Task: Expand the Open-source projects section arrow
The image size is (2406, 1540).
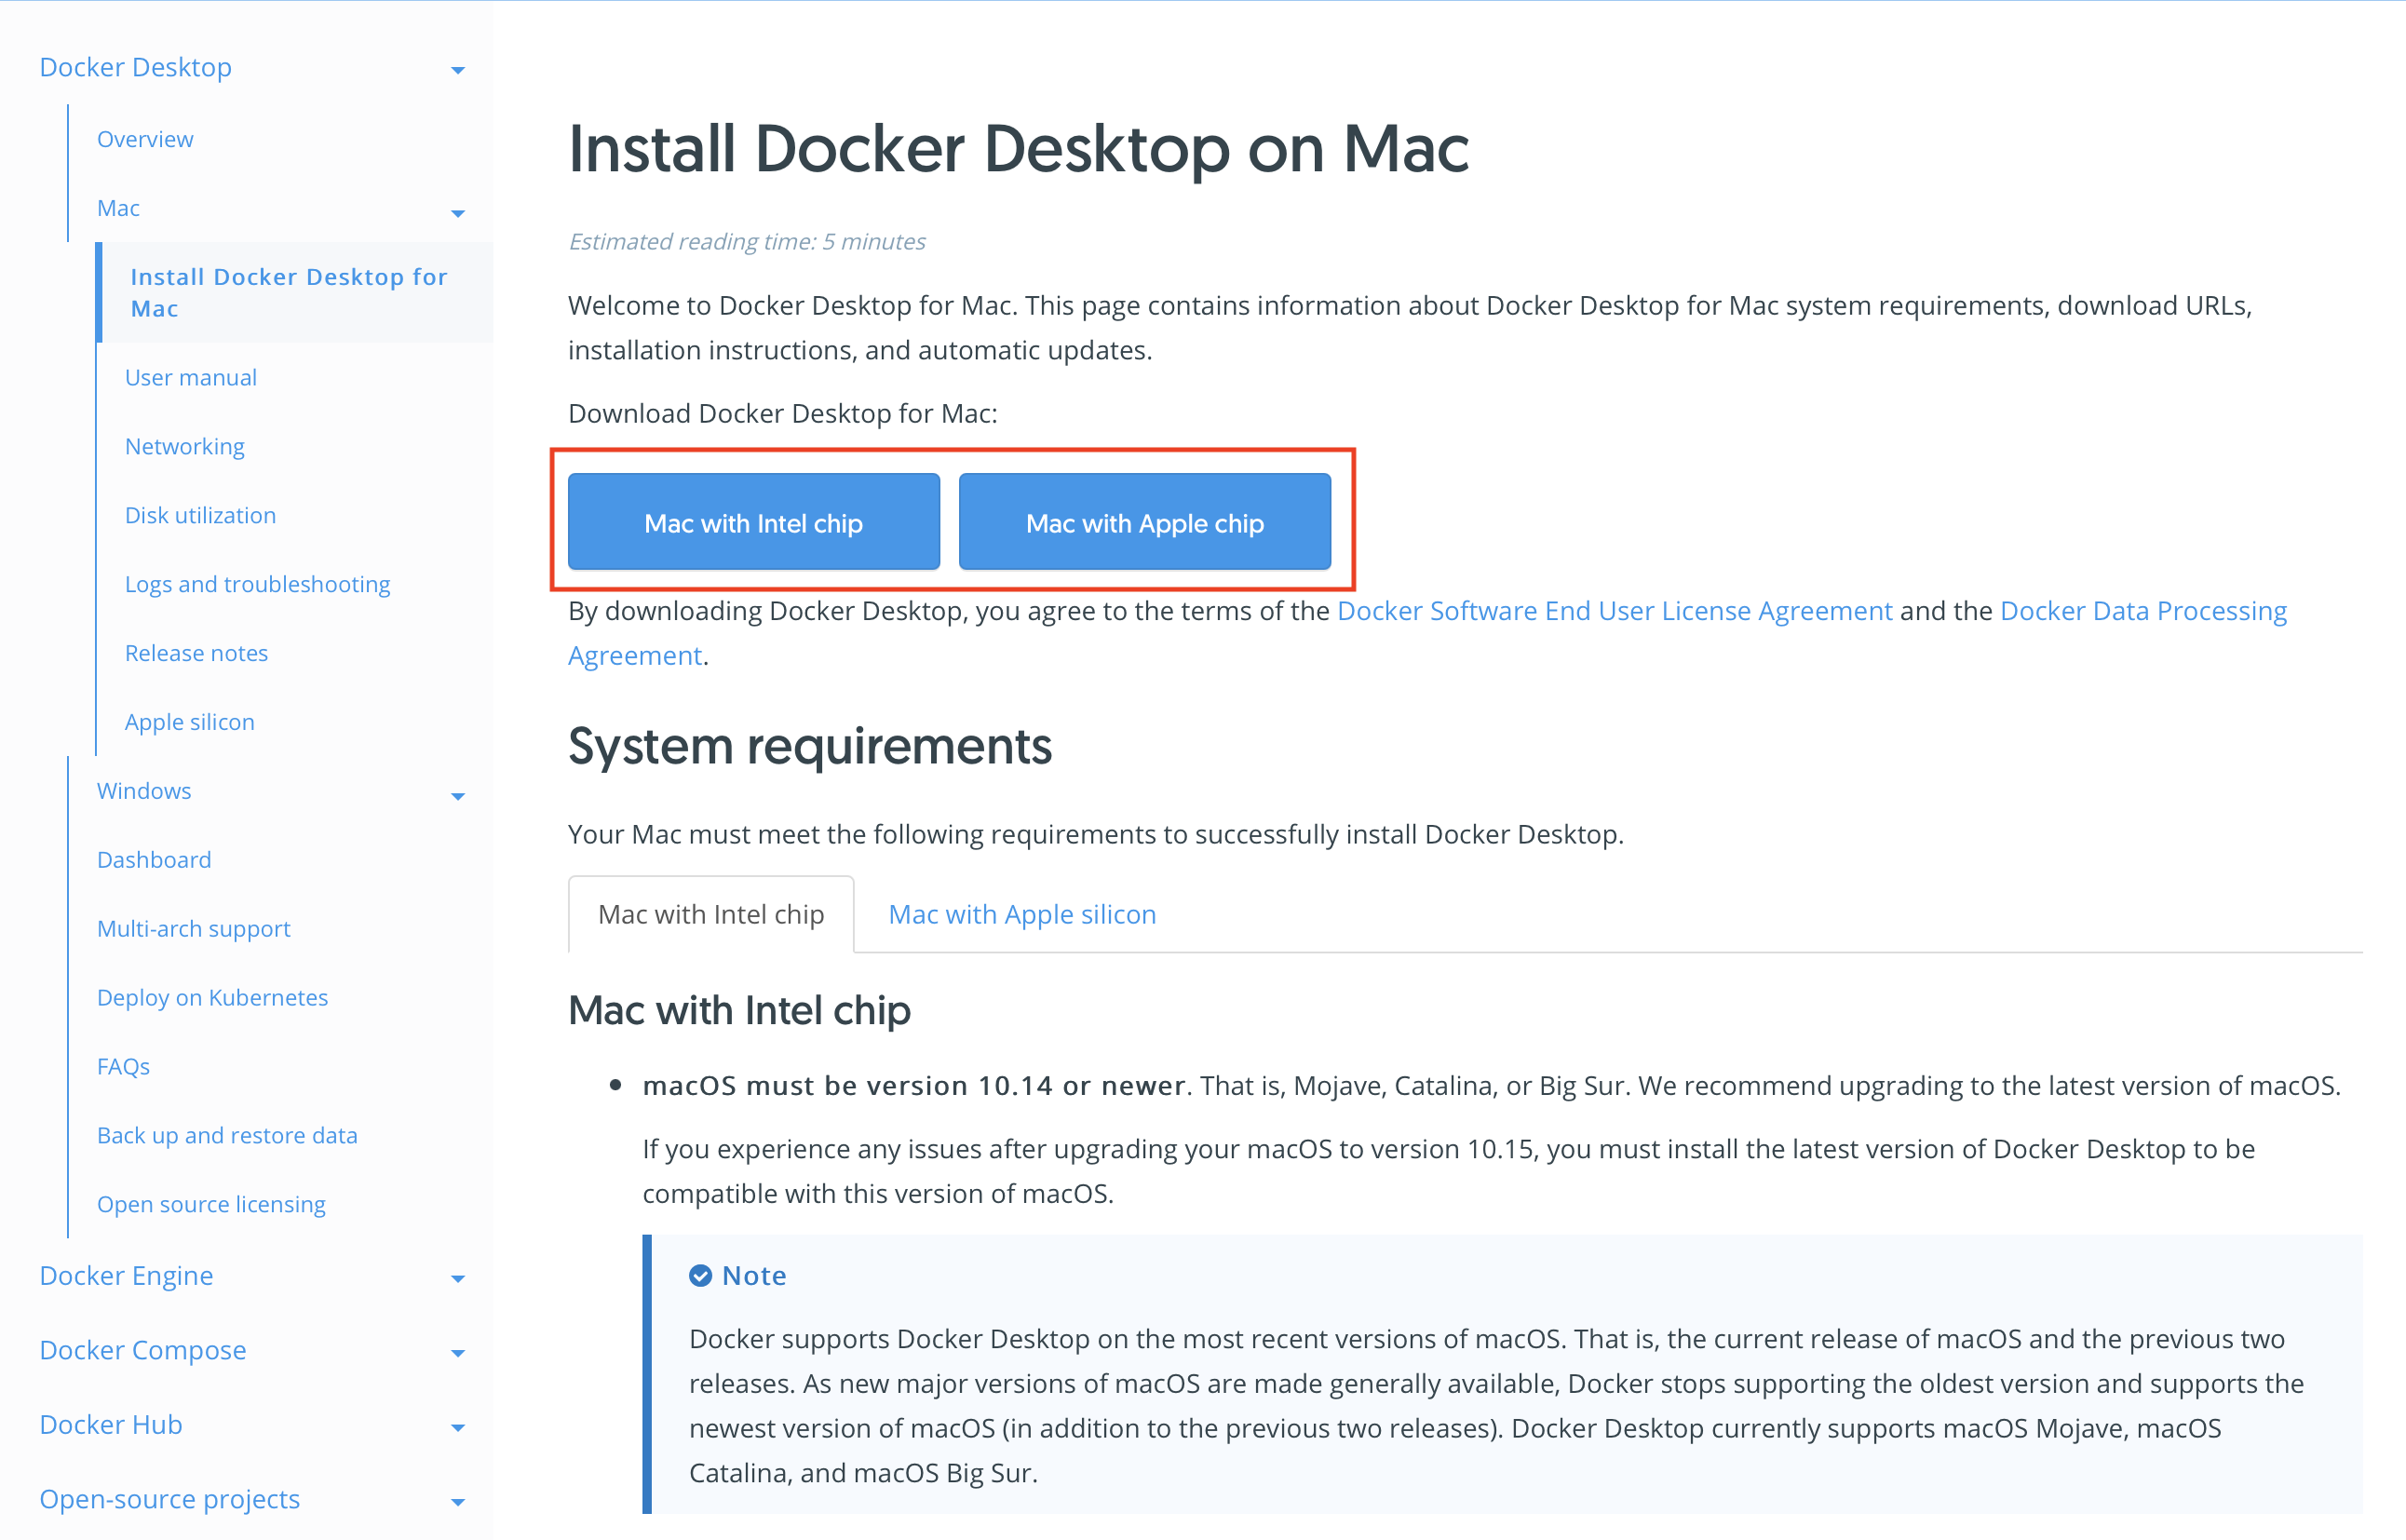Action: [x=457, y=1501]
